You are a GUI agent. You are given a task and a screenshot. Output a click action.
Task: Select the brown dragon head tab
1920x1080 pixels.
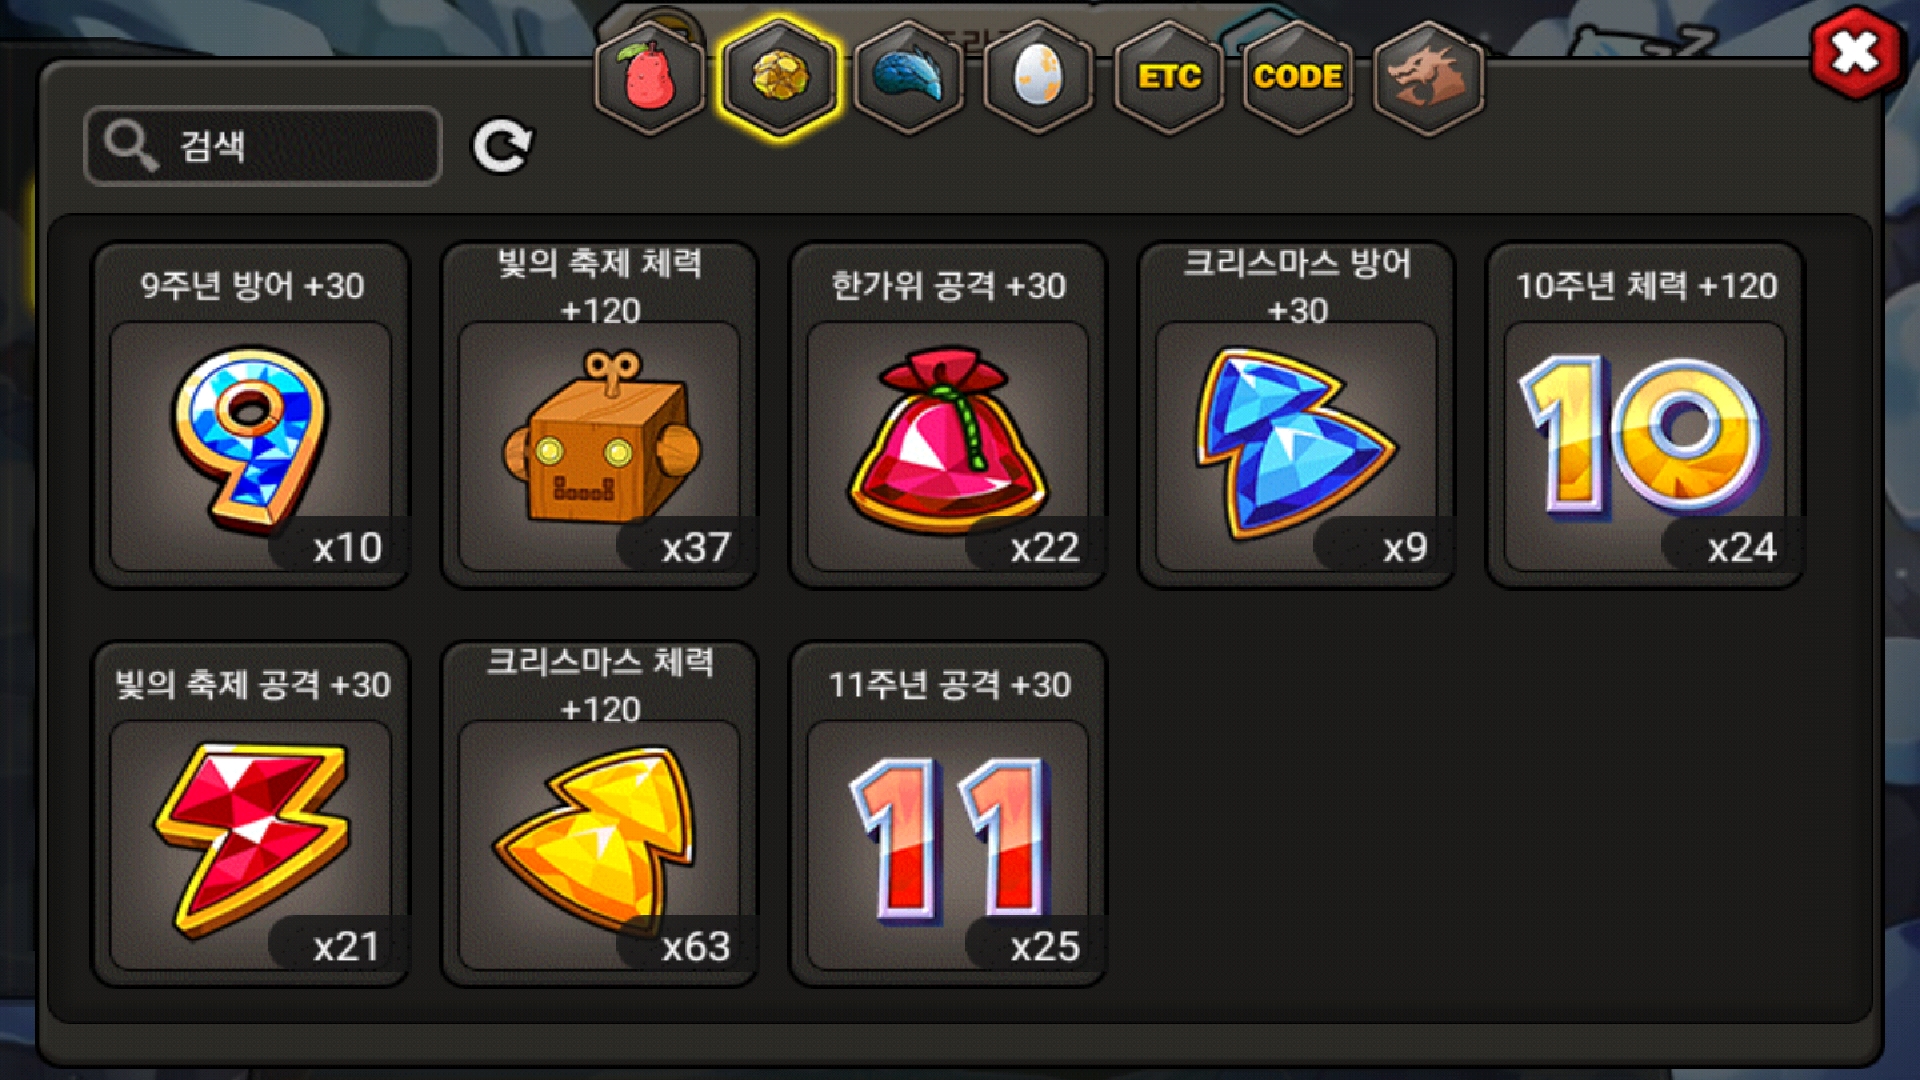[x=1428, y=77]
